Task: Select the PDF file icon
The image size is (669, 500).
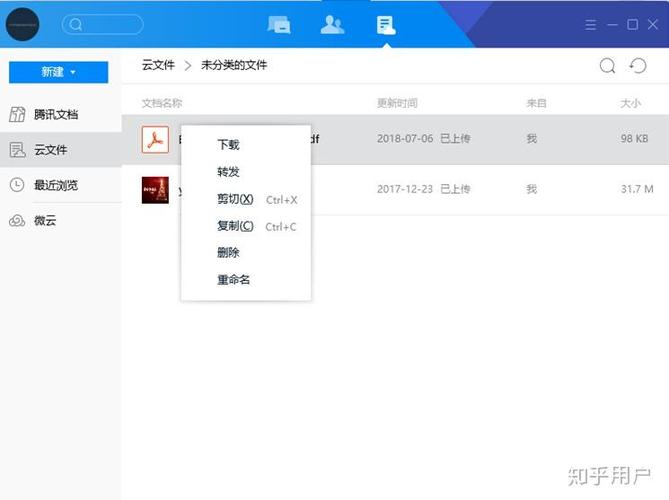Action: coord(155,140)
